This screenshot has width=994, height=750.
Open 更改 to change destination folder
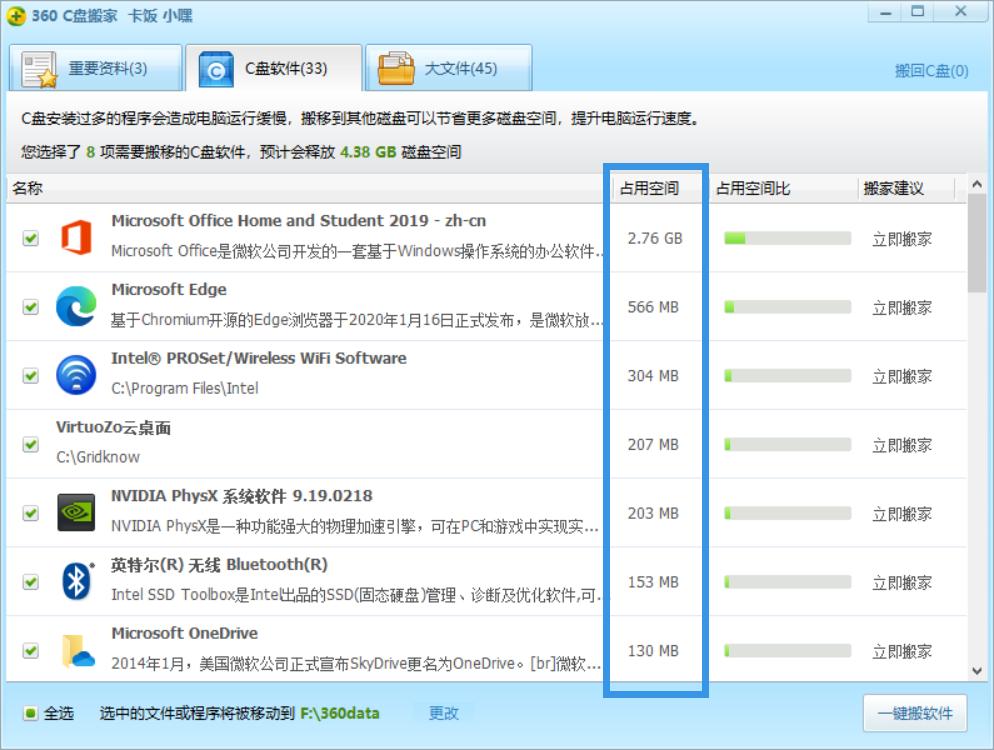click(441, 715)
